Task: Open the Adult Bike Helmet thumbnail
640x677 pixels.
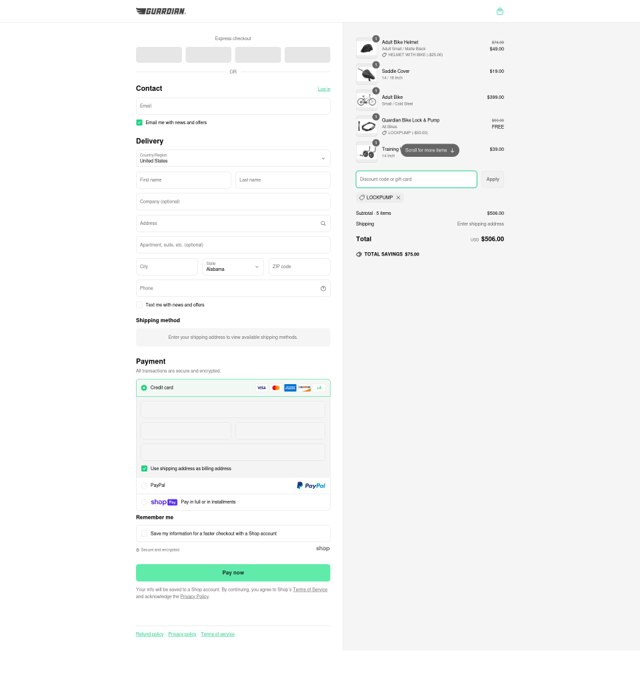Action: tap(367, 48)
